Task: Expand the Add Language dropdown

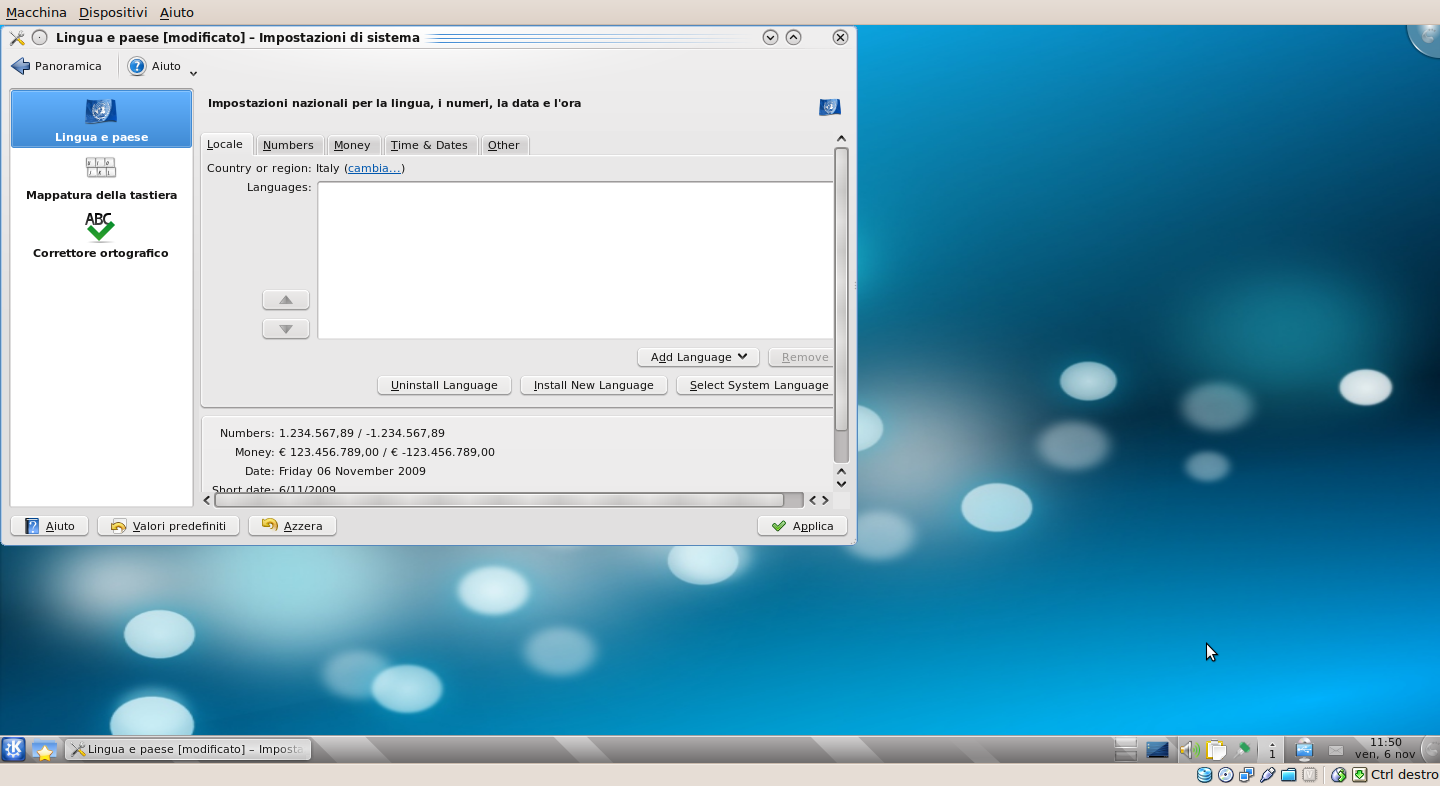Action: tap(698, 357)
